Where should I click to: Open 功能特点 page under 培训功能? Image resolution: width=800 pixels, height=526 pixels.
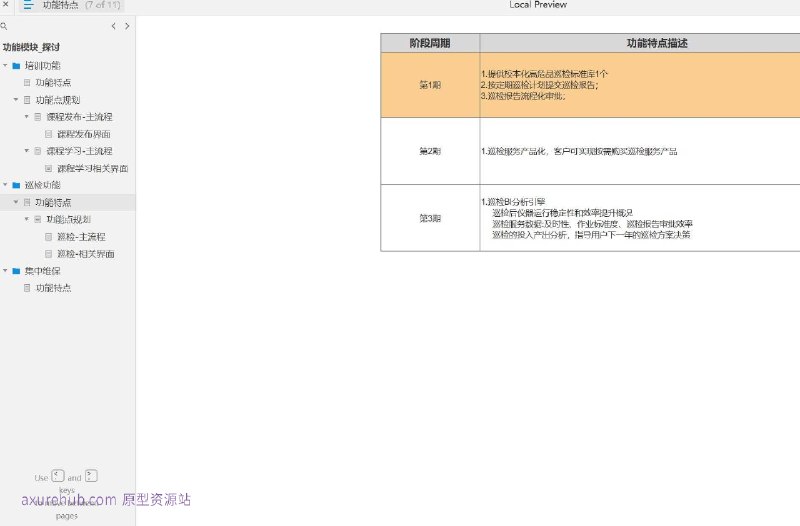[x=53, y=83]
